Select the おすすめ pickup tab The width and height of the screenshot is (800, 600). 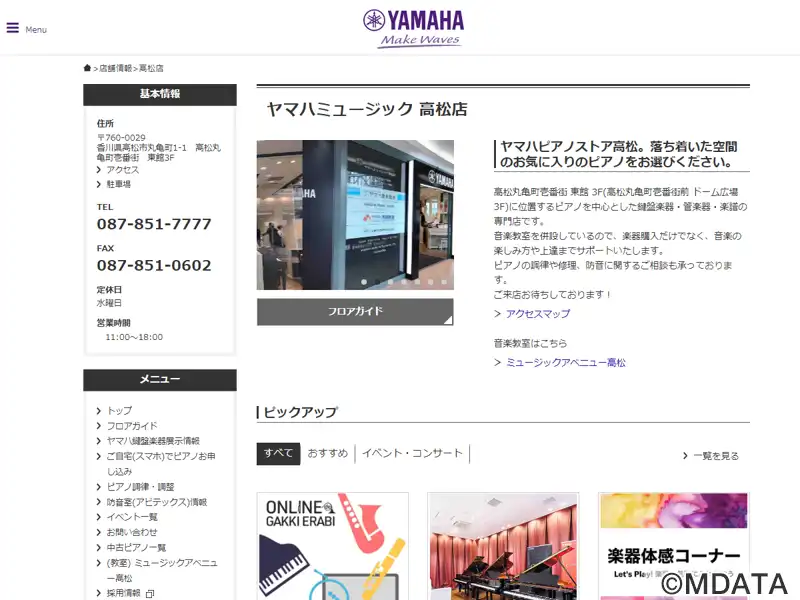[x=328, y=454]
